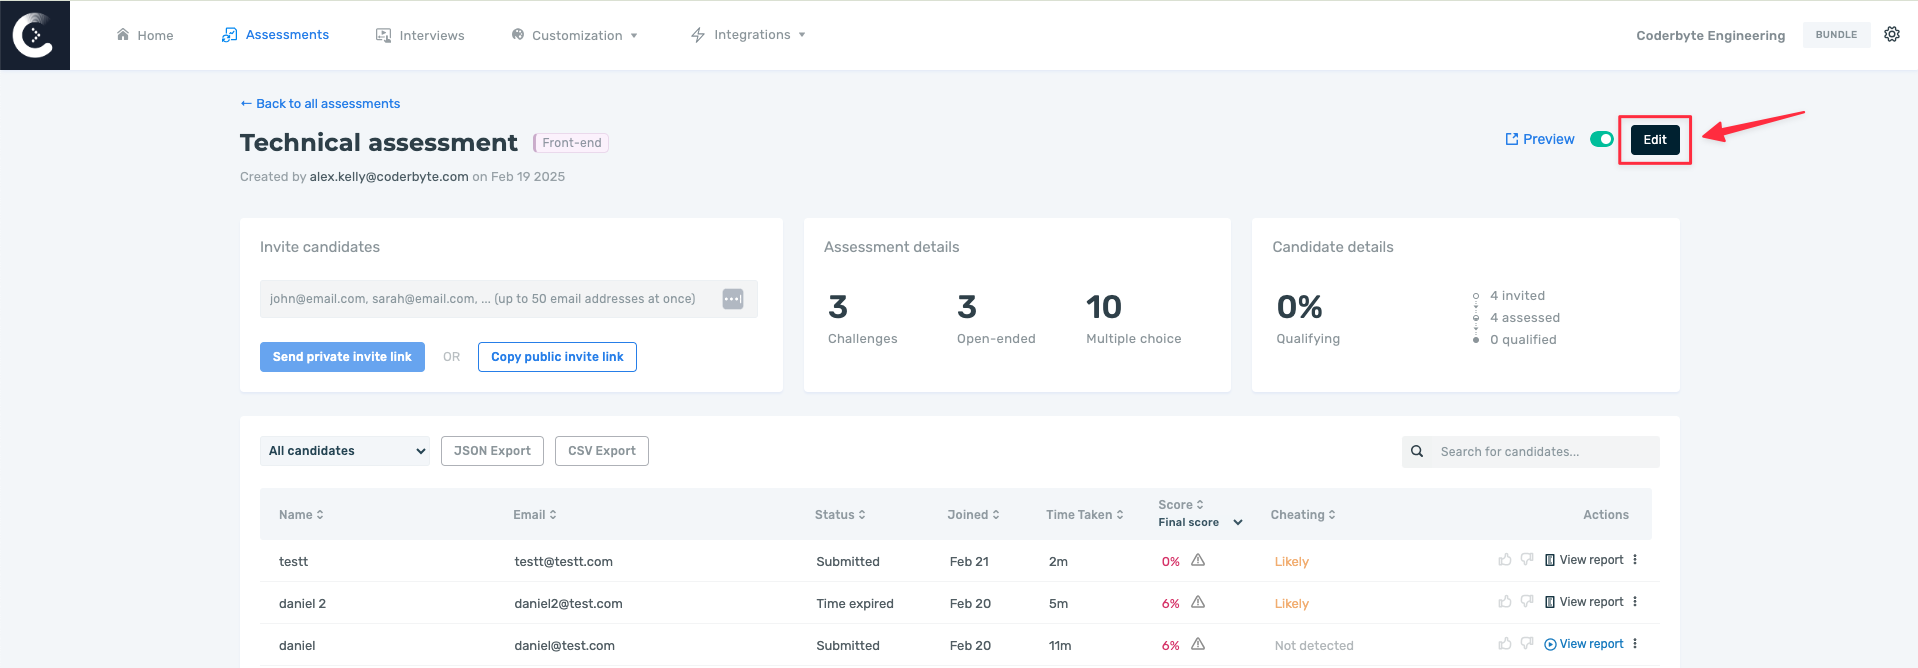
Task: Click warning icon beside testt's 0% score
Action: [x=1198, y=561]
